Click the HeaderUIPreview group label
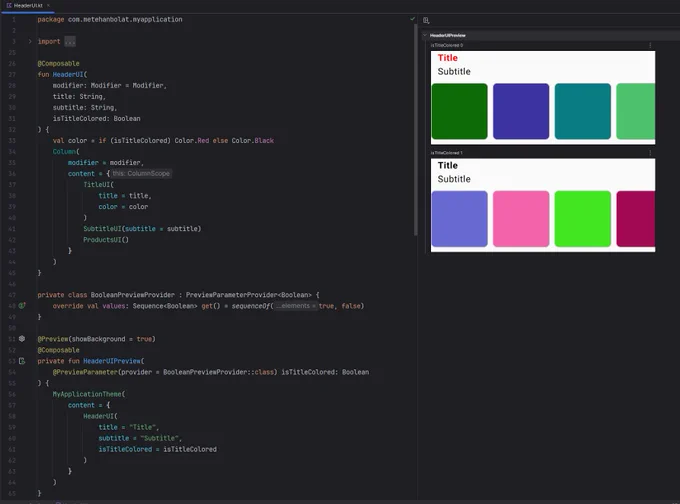680x504 pixels. (448, 35)
